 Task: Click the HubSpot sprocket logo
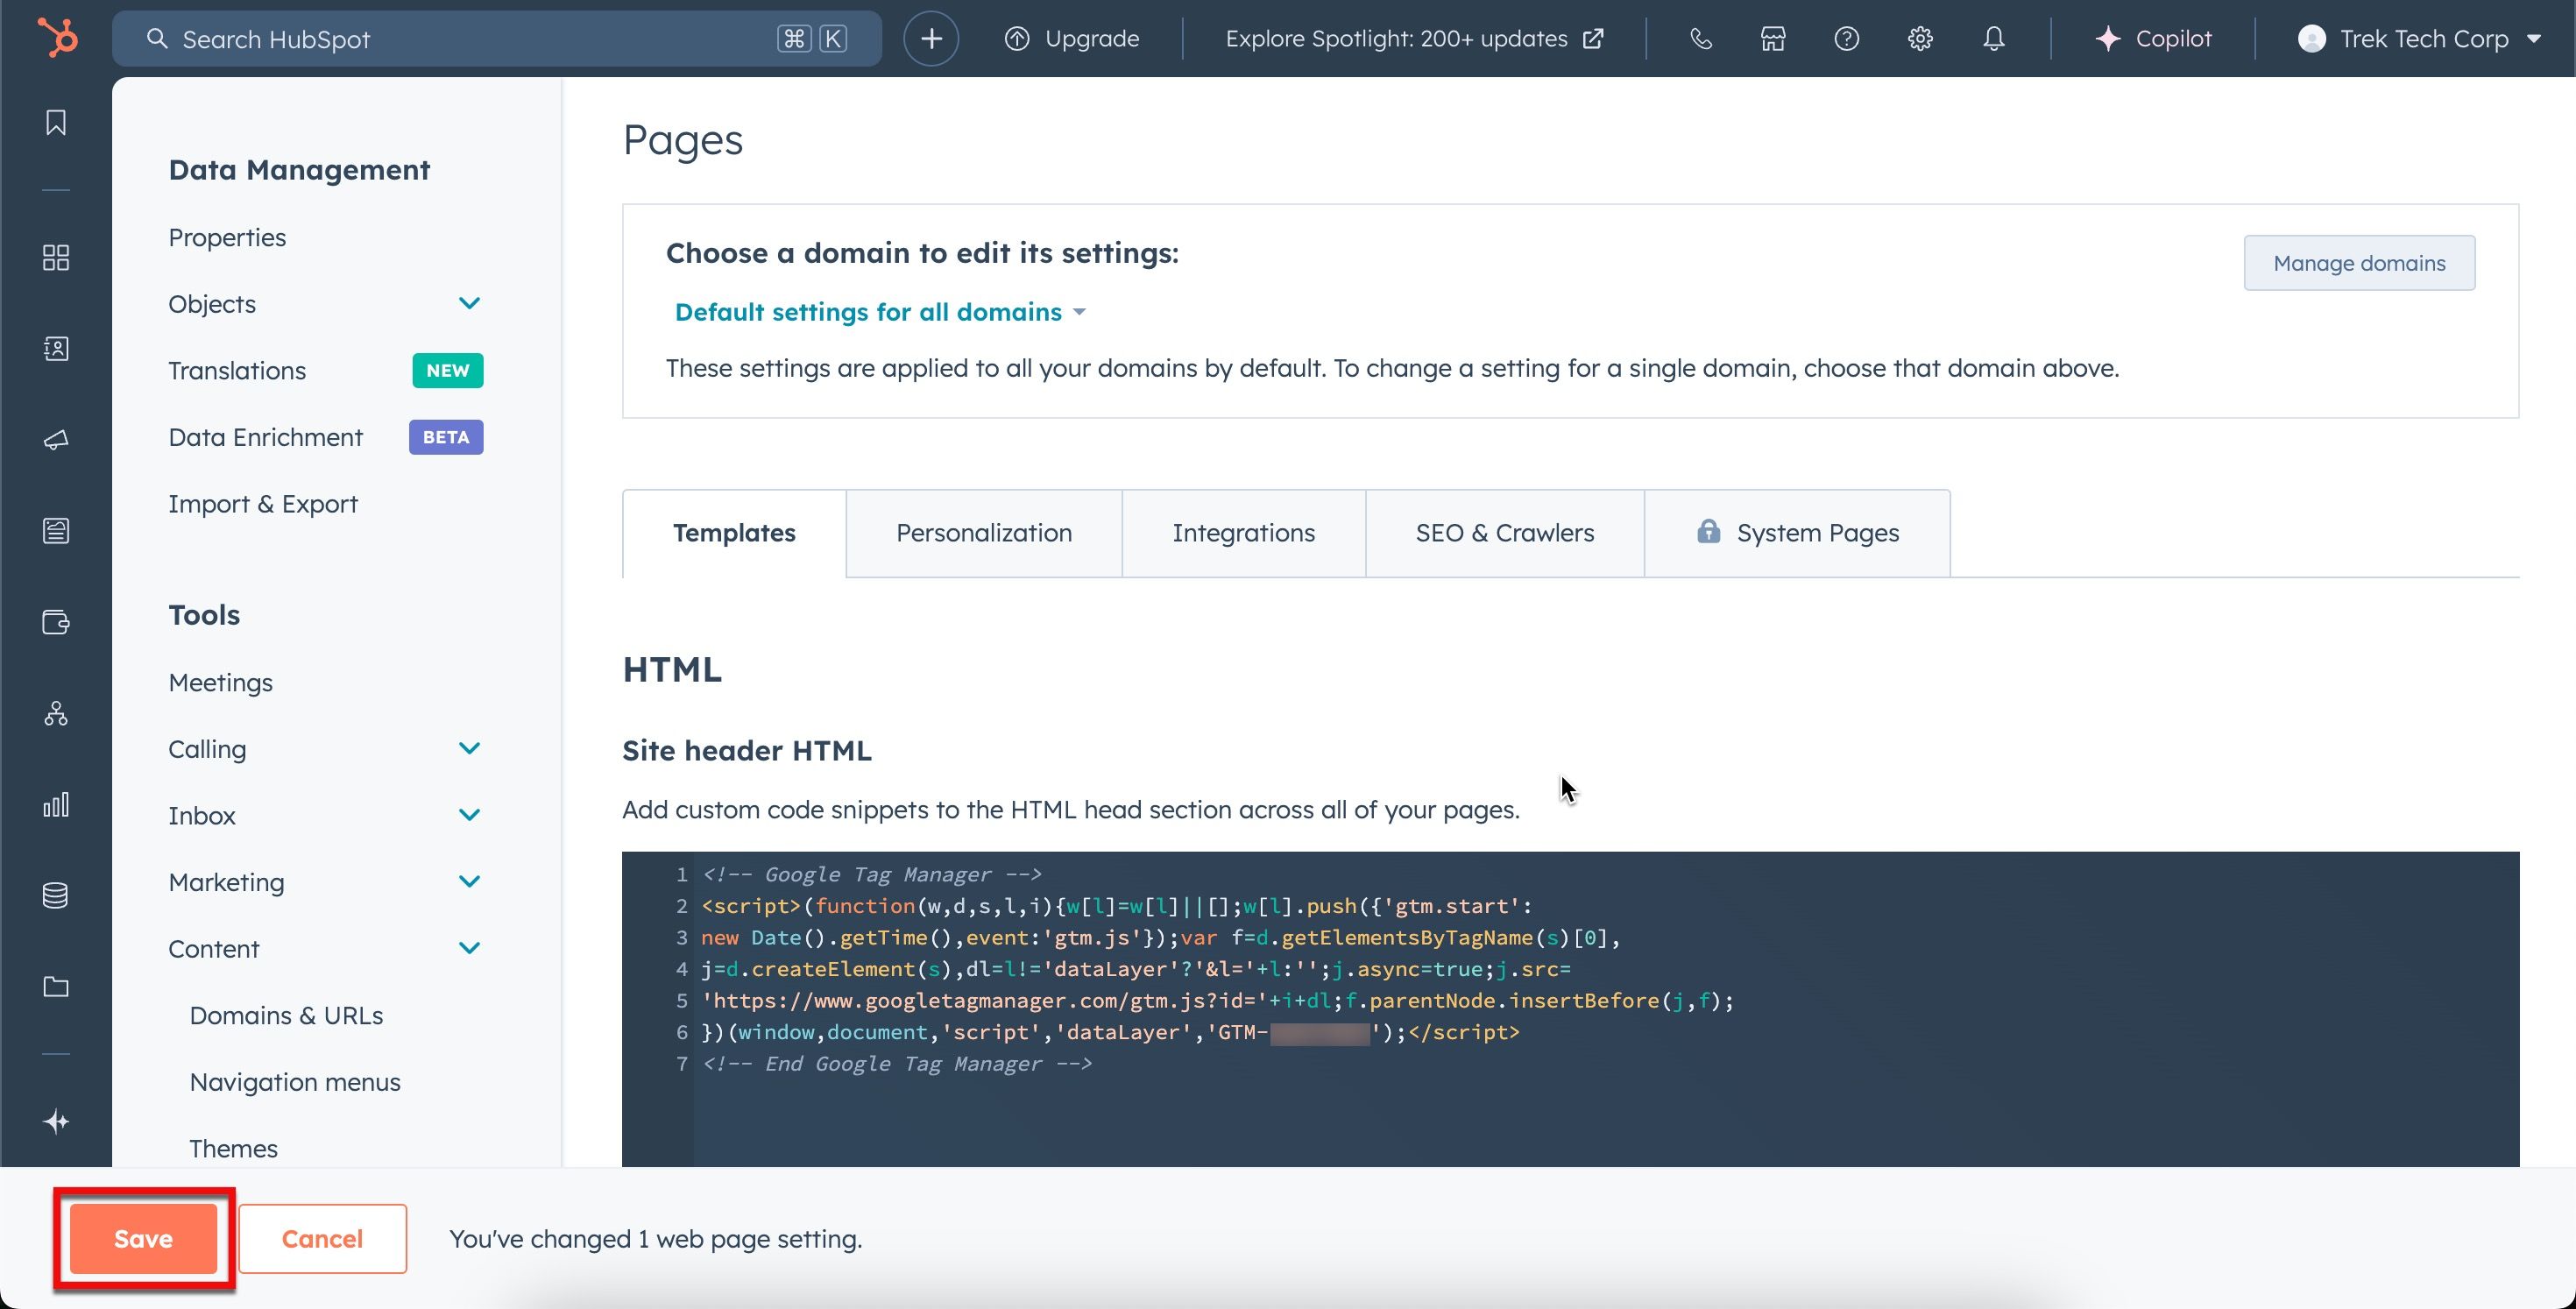click(x=57, y=39)
